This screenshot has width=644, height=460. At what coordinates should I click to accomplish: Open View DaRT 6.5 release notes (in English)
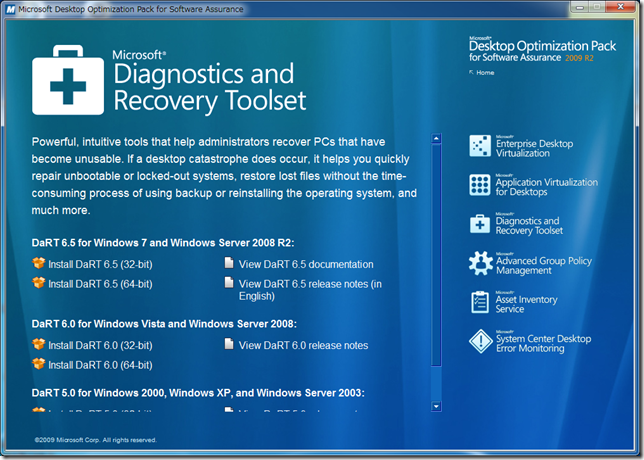310,290
